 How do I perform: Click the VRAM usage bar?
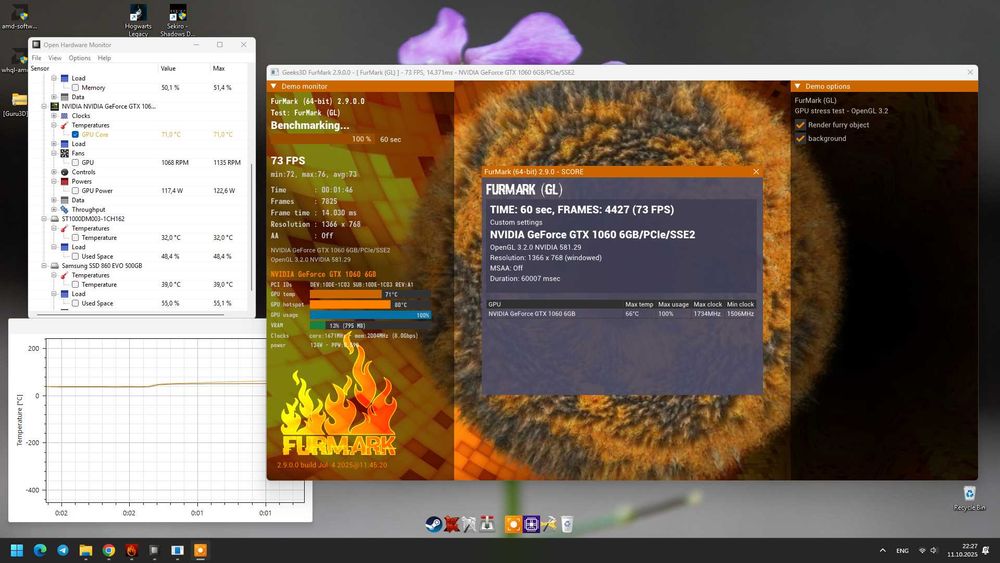(371, 325)
